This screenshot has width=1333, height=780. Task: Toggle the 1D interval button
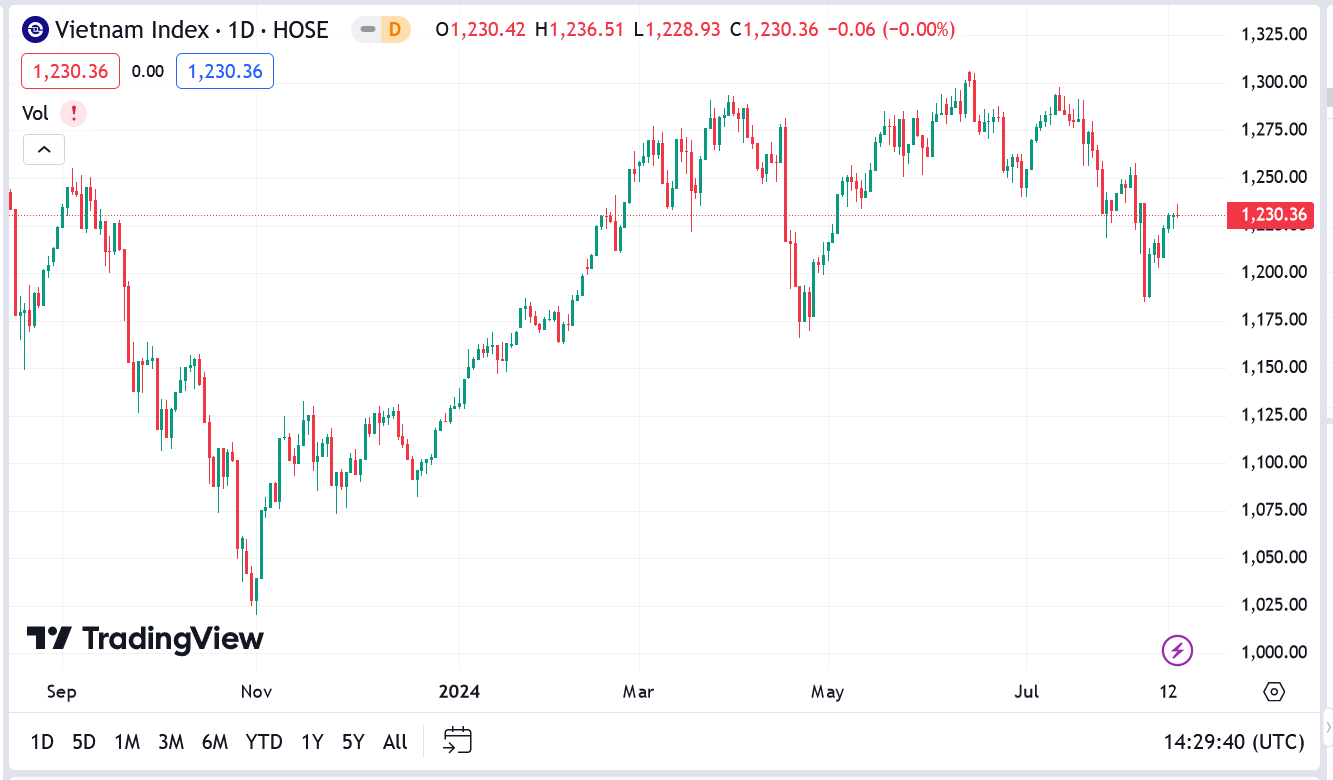coord(42,742)
